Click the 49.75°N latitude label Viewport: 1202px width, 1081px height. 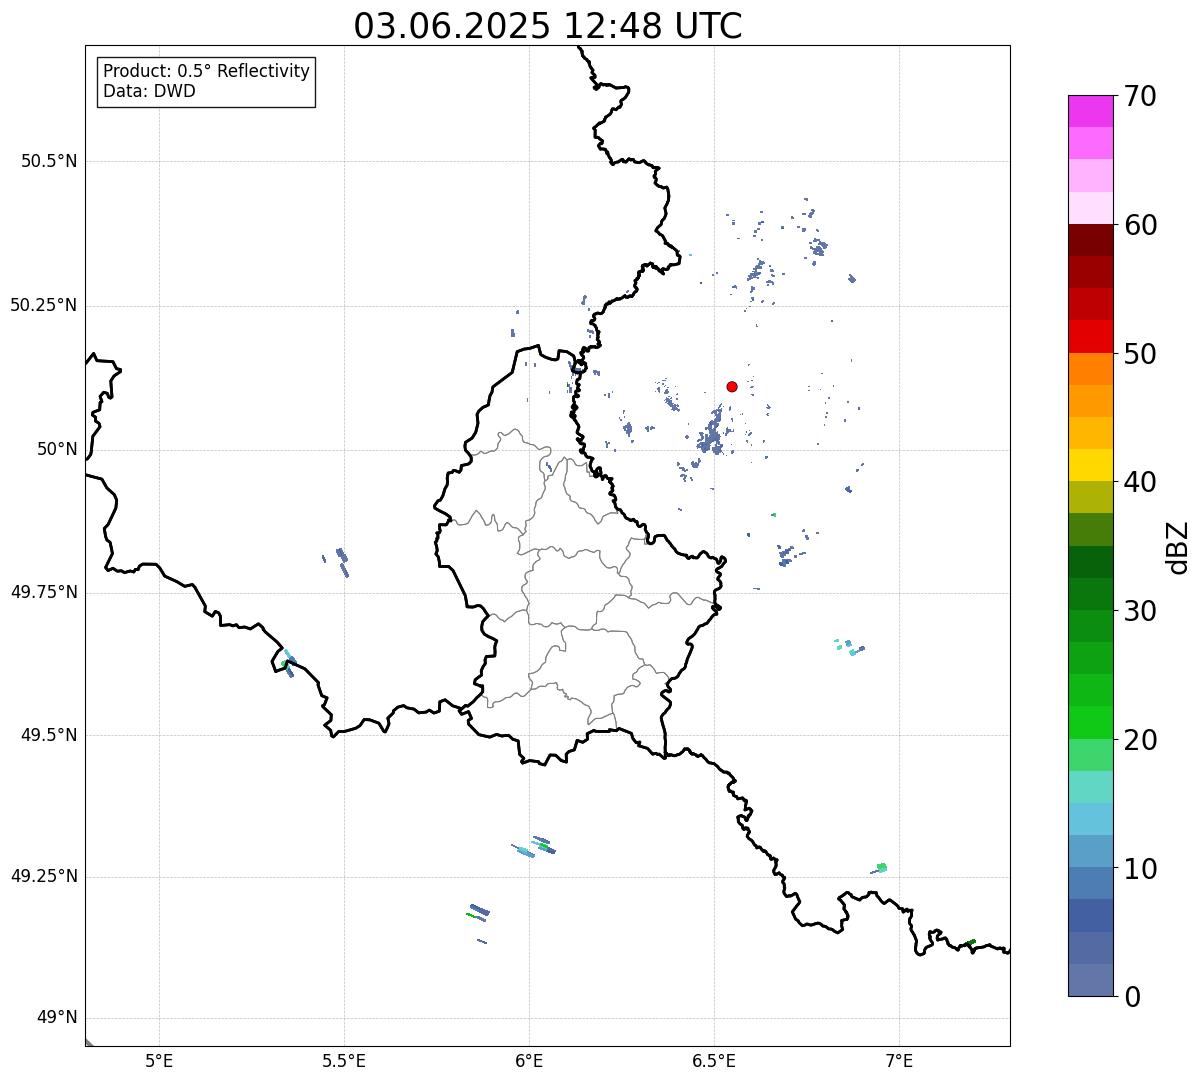pos(43,592)
